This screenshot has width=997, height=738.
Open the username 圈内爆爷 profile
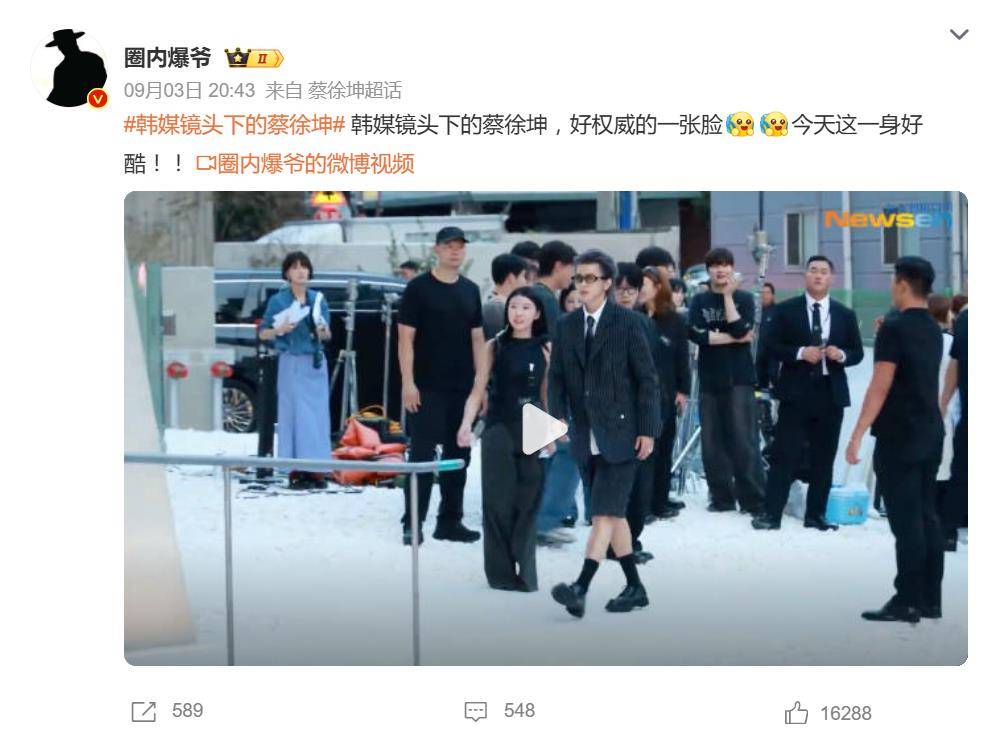tap(167, 58)
